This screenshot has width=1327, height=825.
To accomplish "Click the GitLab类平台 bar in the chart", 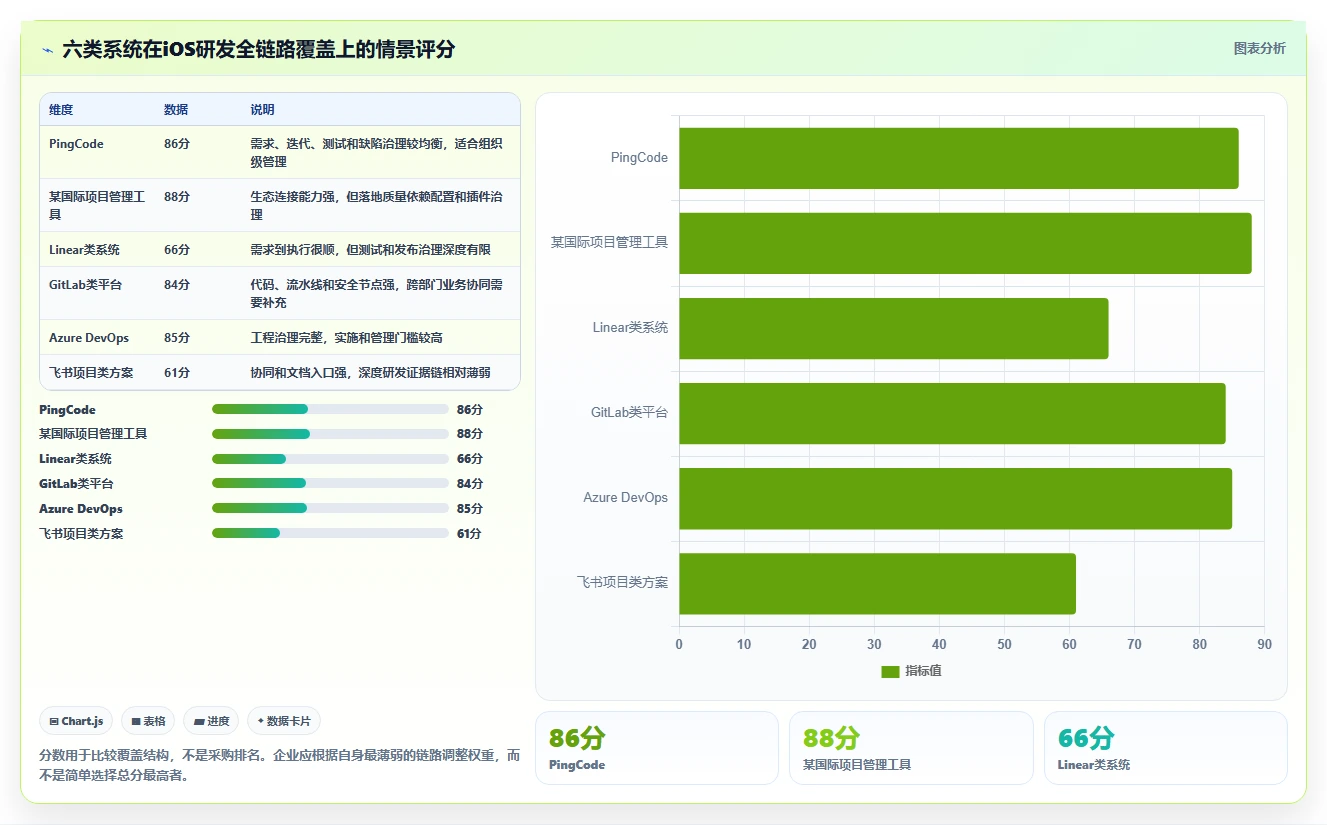I will pyautogui.click(x=952, y=413).
